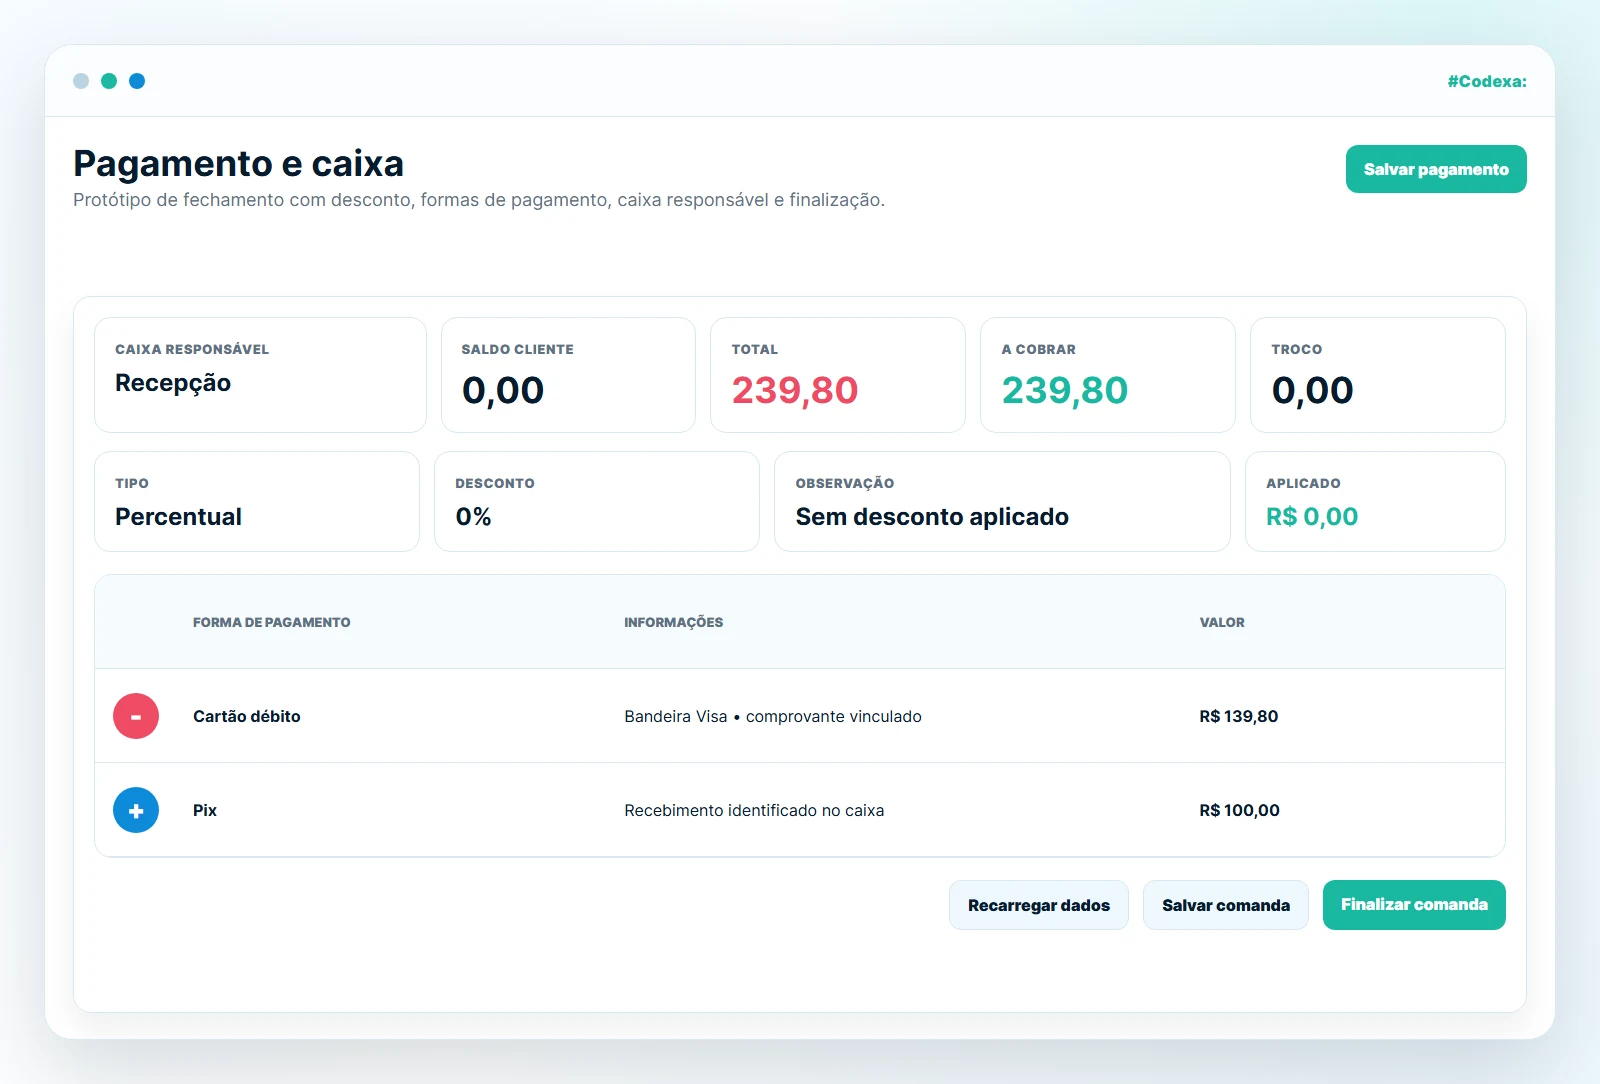This screenshot has height=1084, width=1600.
Task: Click the blue window dot
Action: (x=137, y=81)
